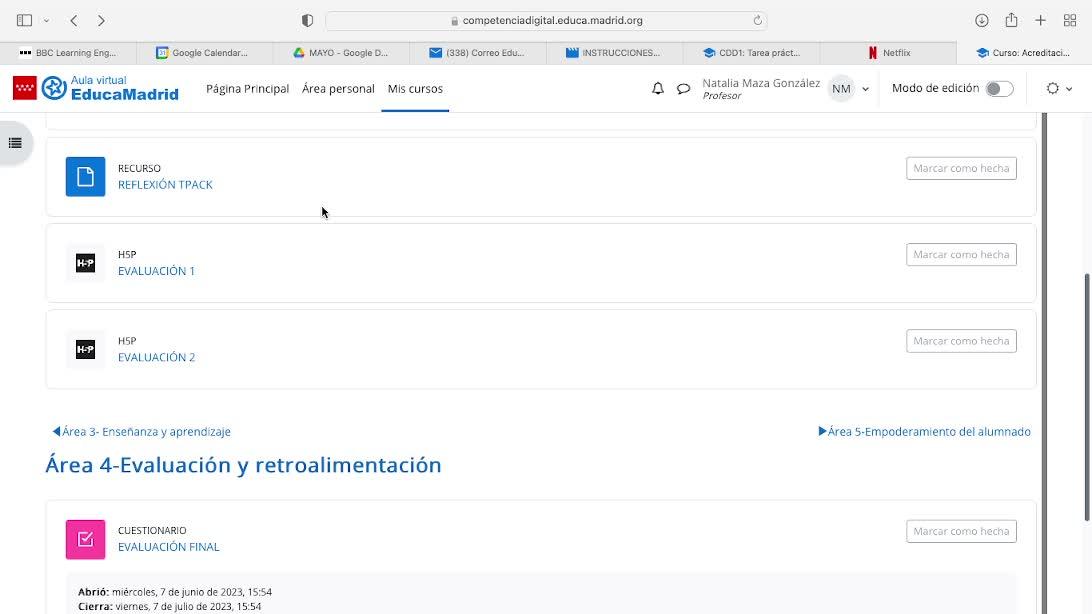Open notifications bell icon
1092x614 pixels.
coord(657,88)
